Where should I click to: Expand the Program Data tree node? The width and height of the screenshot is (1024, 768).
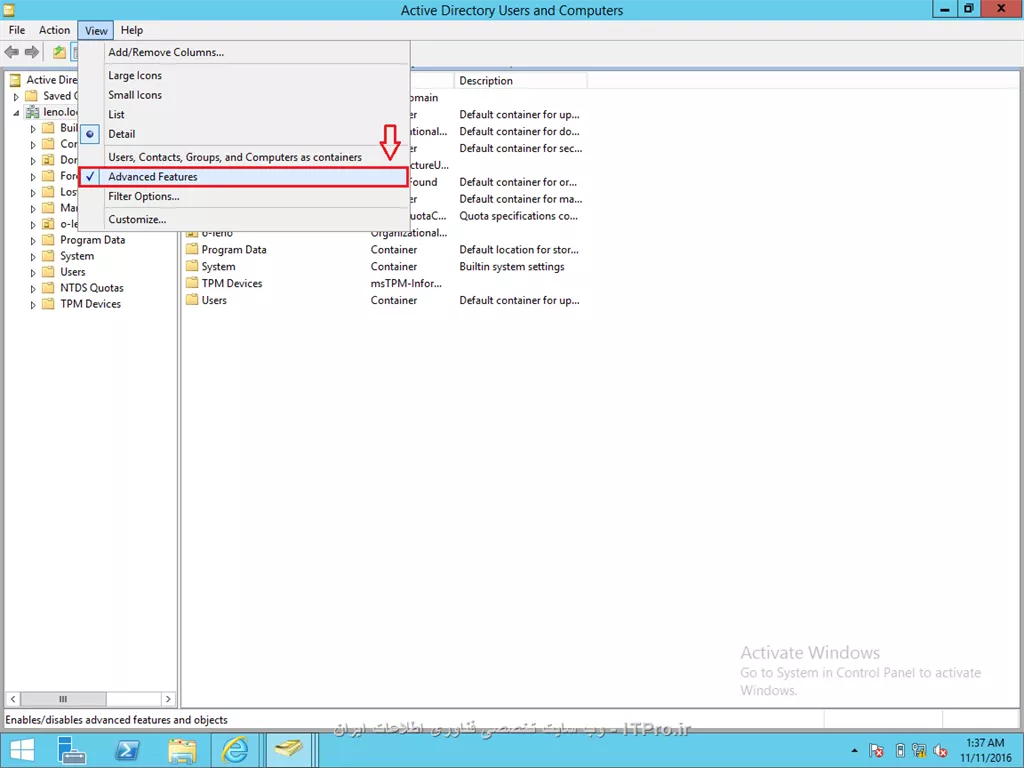33,240
